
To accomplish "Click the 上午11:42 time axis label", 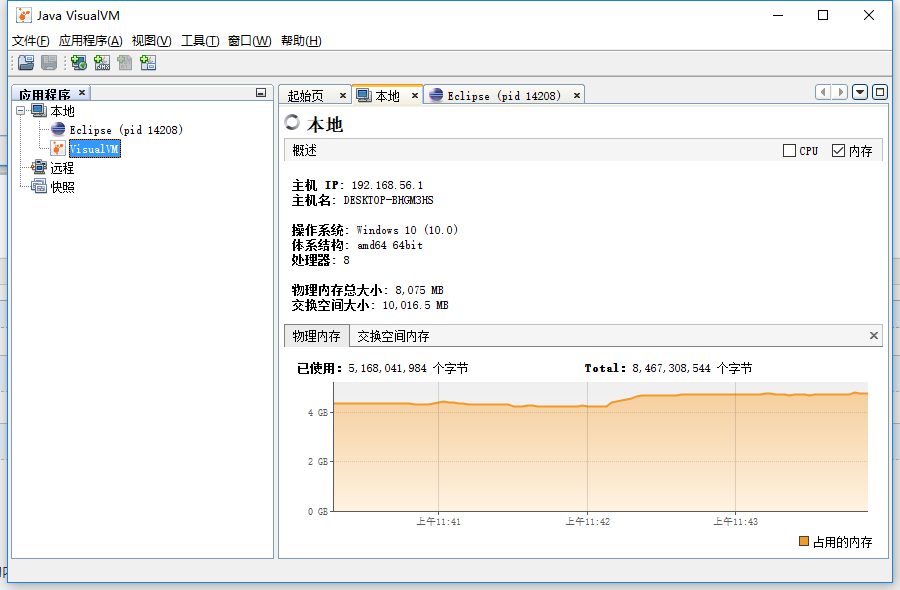I will pos(587,521).
